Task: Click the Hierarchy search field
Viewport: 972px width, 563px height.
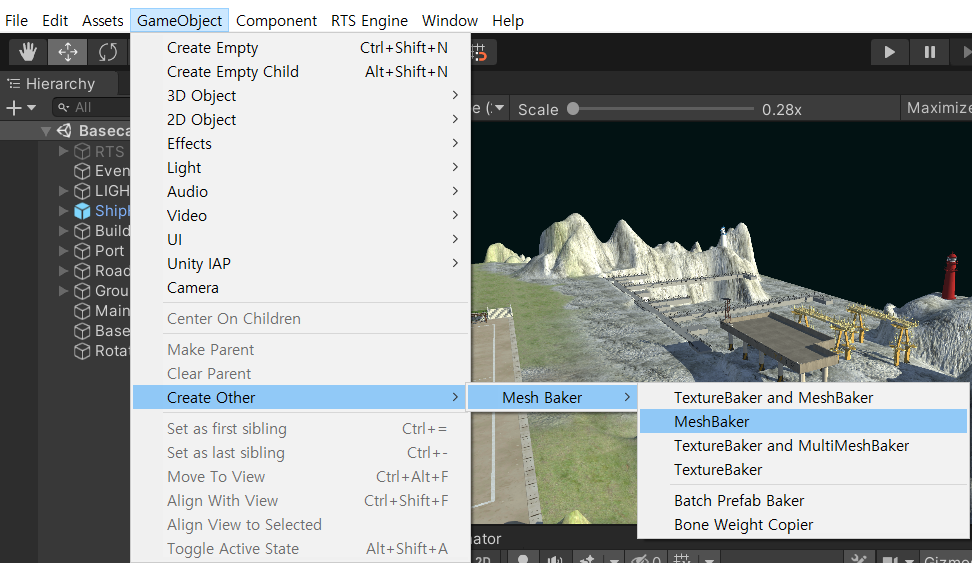Action: pyautogui.click(x=91, y=107)
